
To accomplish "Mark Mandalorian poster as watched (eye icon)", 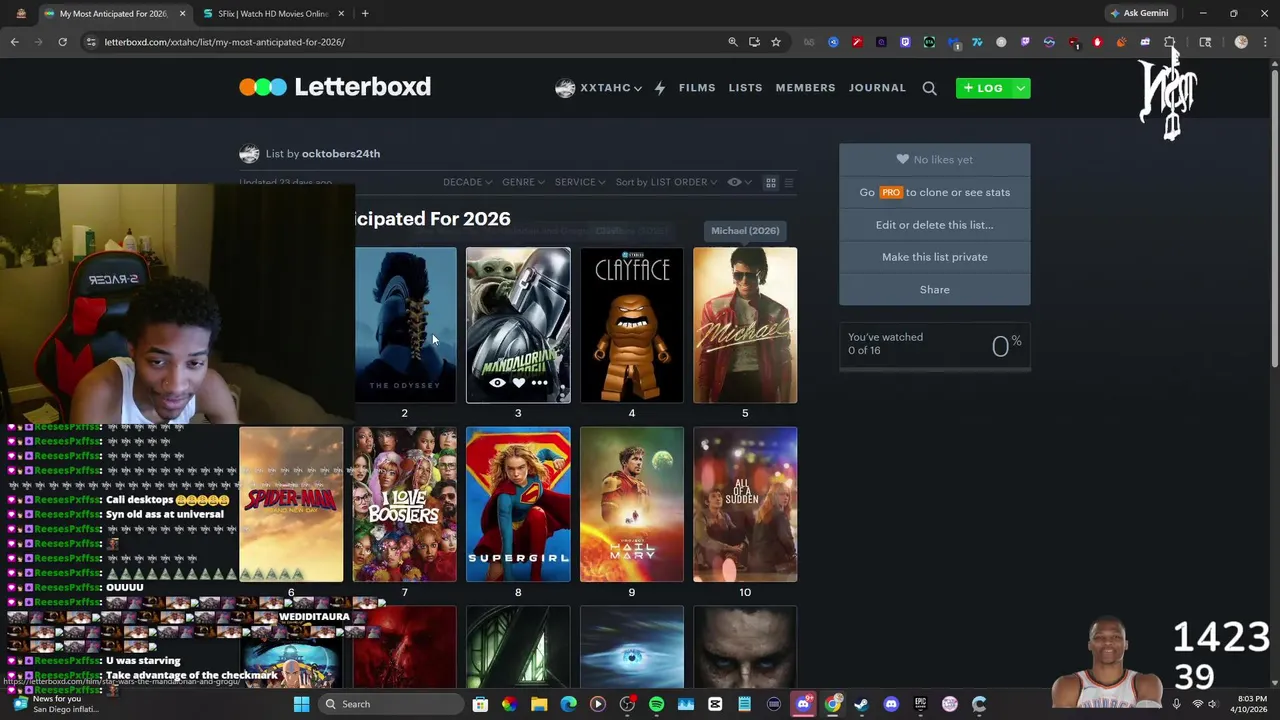I will (x=497, y=383).
